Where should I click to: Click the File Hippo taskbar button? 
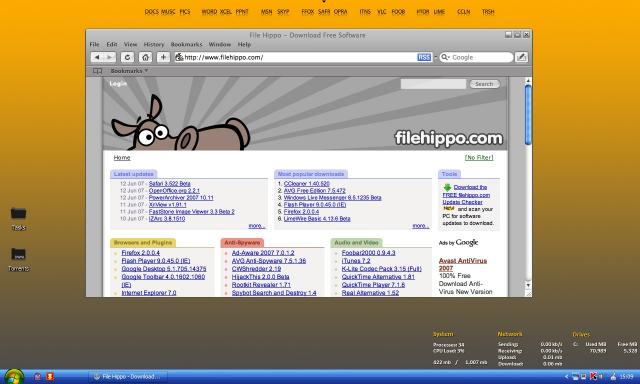tap(127, 377)
